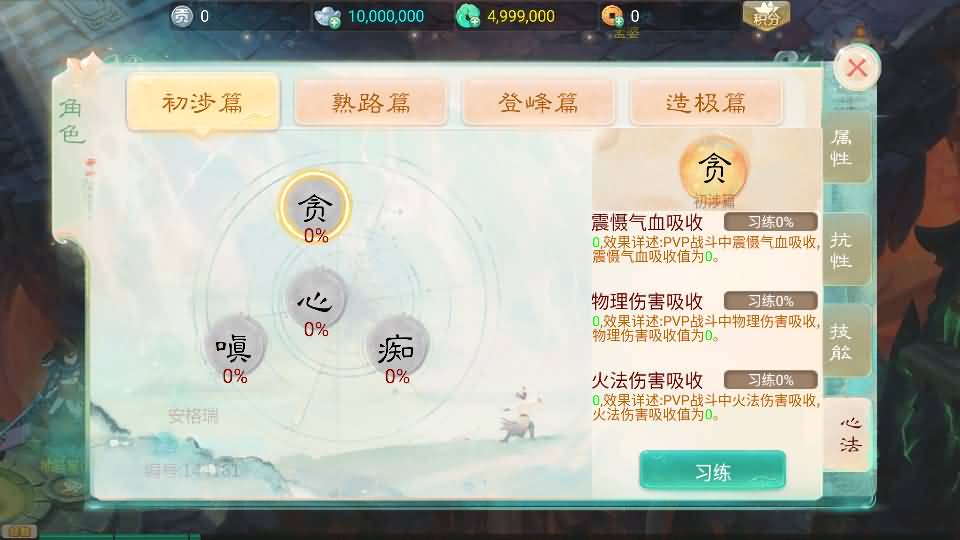960x540 pixels.
Task: Open the 造极篇 tab
Action: (707, 102)
